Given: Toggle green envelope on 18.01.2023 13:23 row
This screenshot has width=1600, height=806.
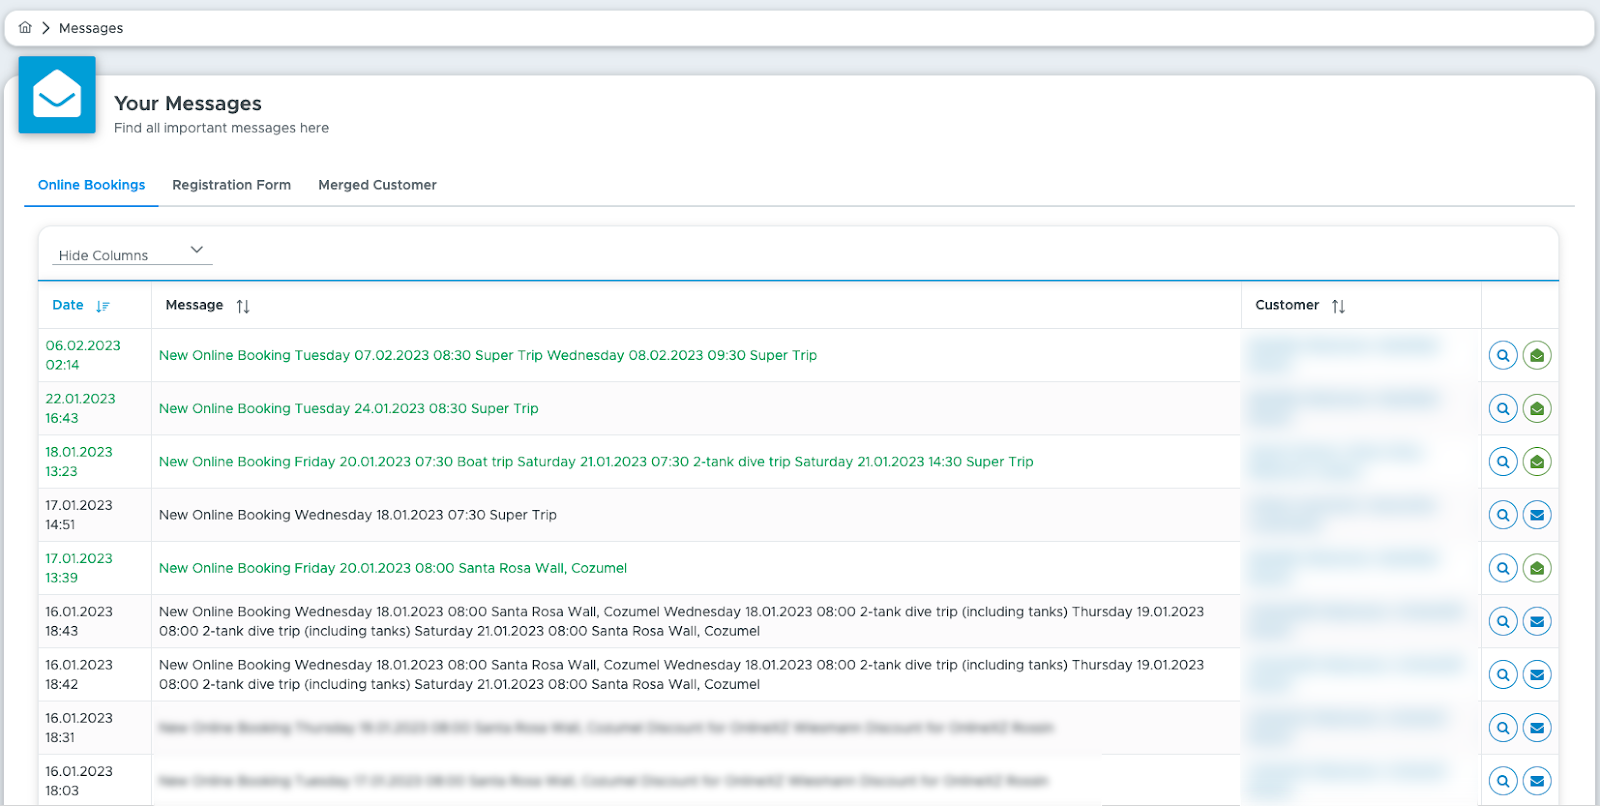Looking at the screenshot, I should [1537, 462].
